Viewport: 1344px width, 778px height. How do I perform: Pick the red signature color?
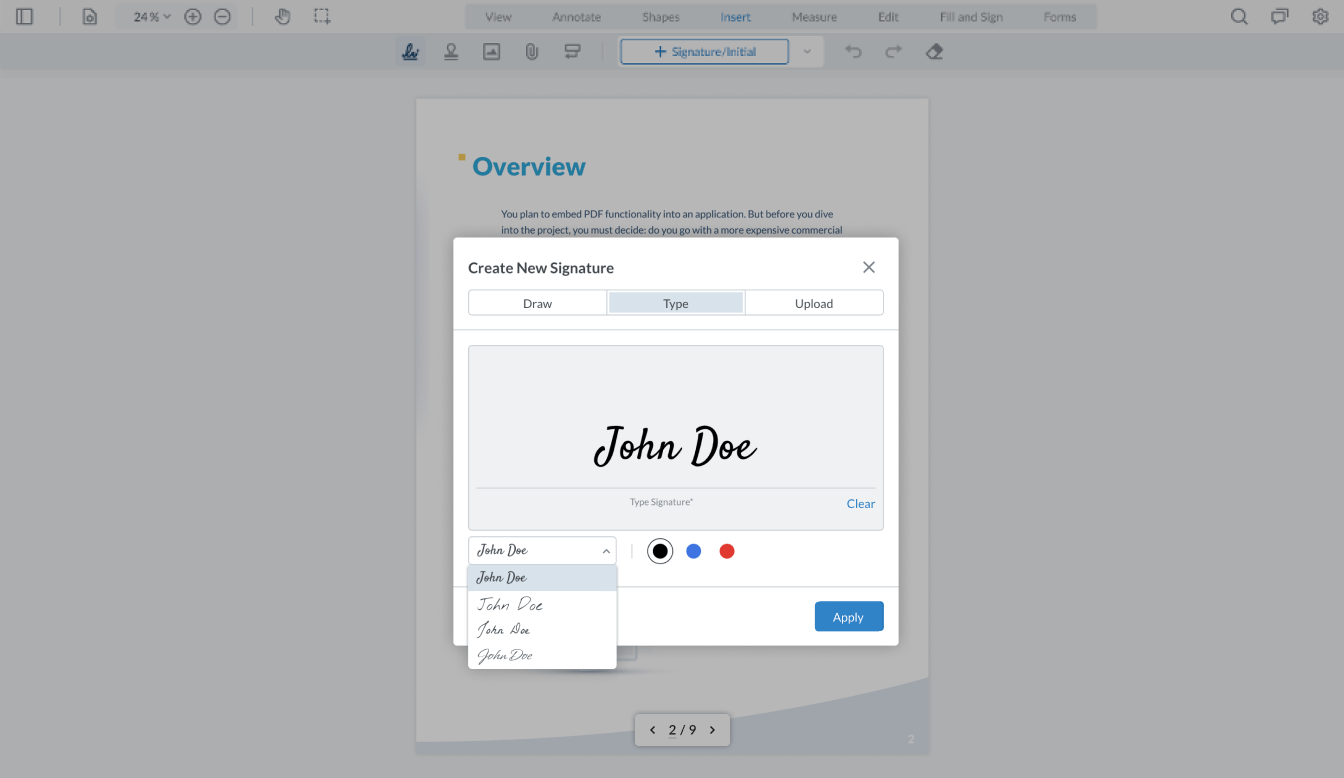[x=727, y=551]
